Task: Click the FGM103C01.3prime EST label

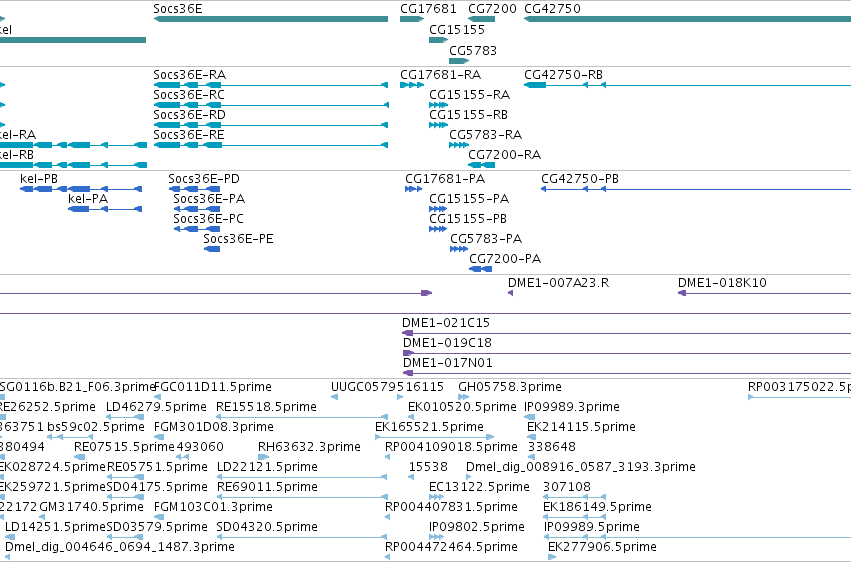Action: [x=213, y=507]
